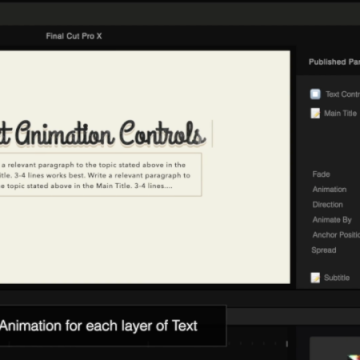The image size is (360, 360).
Task: Click the Spread parameter label
Action: [x=324, y=250]
